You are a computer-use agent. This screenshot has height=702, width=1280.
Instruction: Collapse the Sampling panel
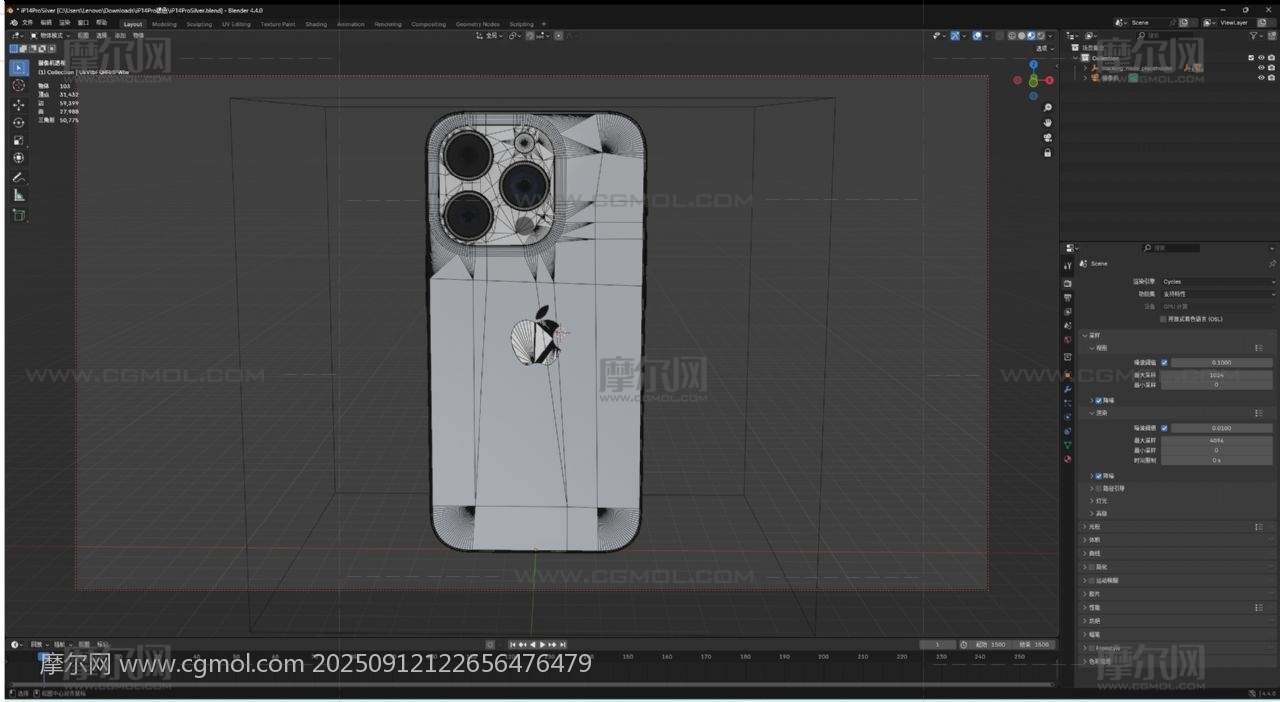click(1084, 336)
